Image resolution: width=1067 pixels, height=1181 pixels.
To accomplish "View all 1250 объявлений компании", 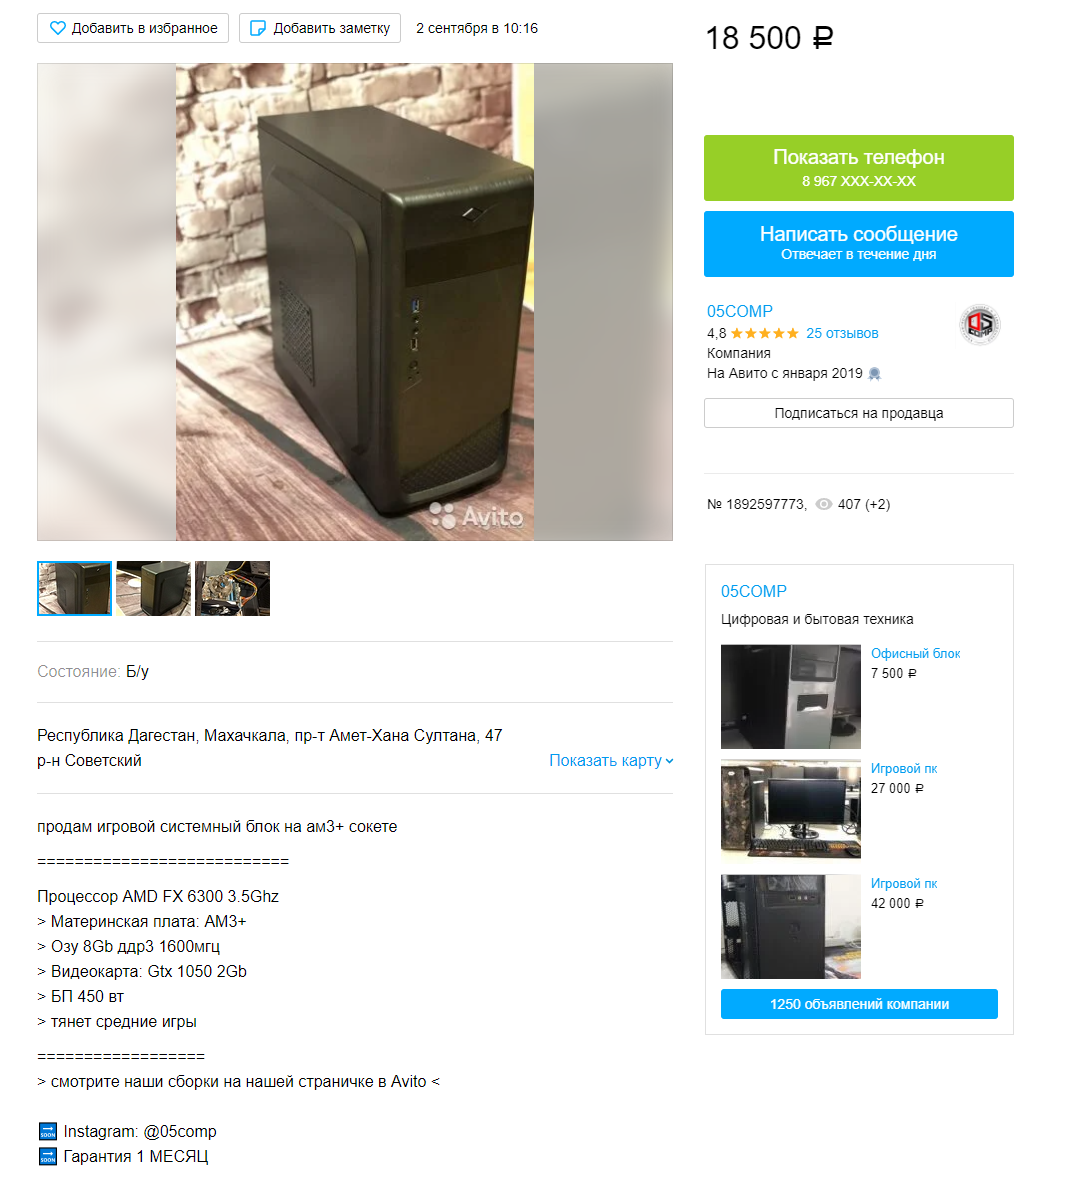I will point(859,1004).
